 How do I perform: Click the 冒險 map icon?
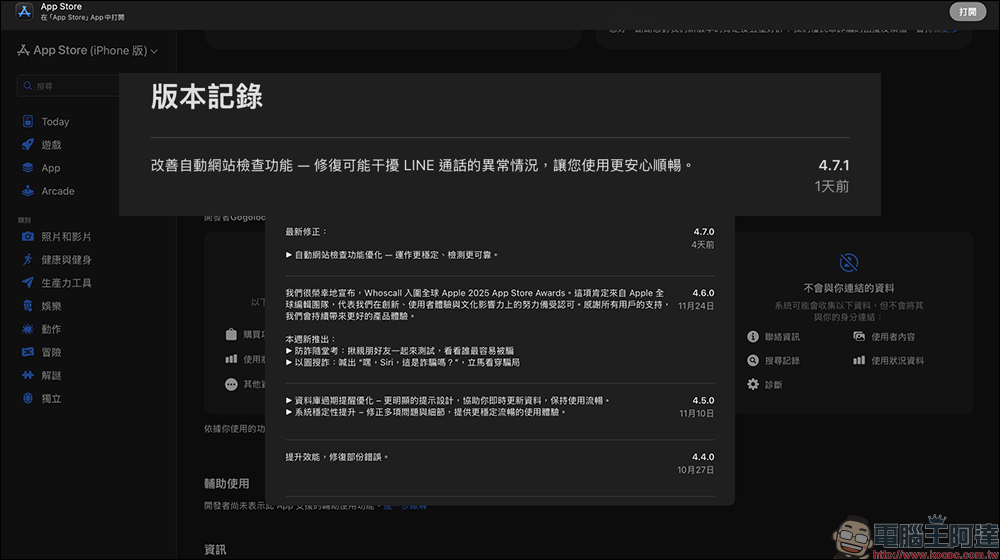[x=27, y=352]
